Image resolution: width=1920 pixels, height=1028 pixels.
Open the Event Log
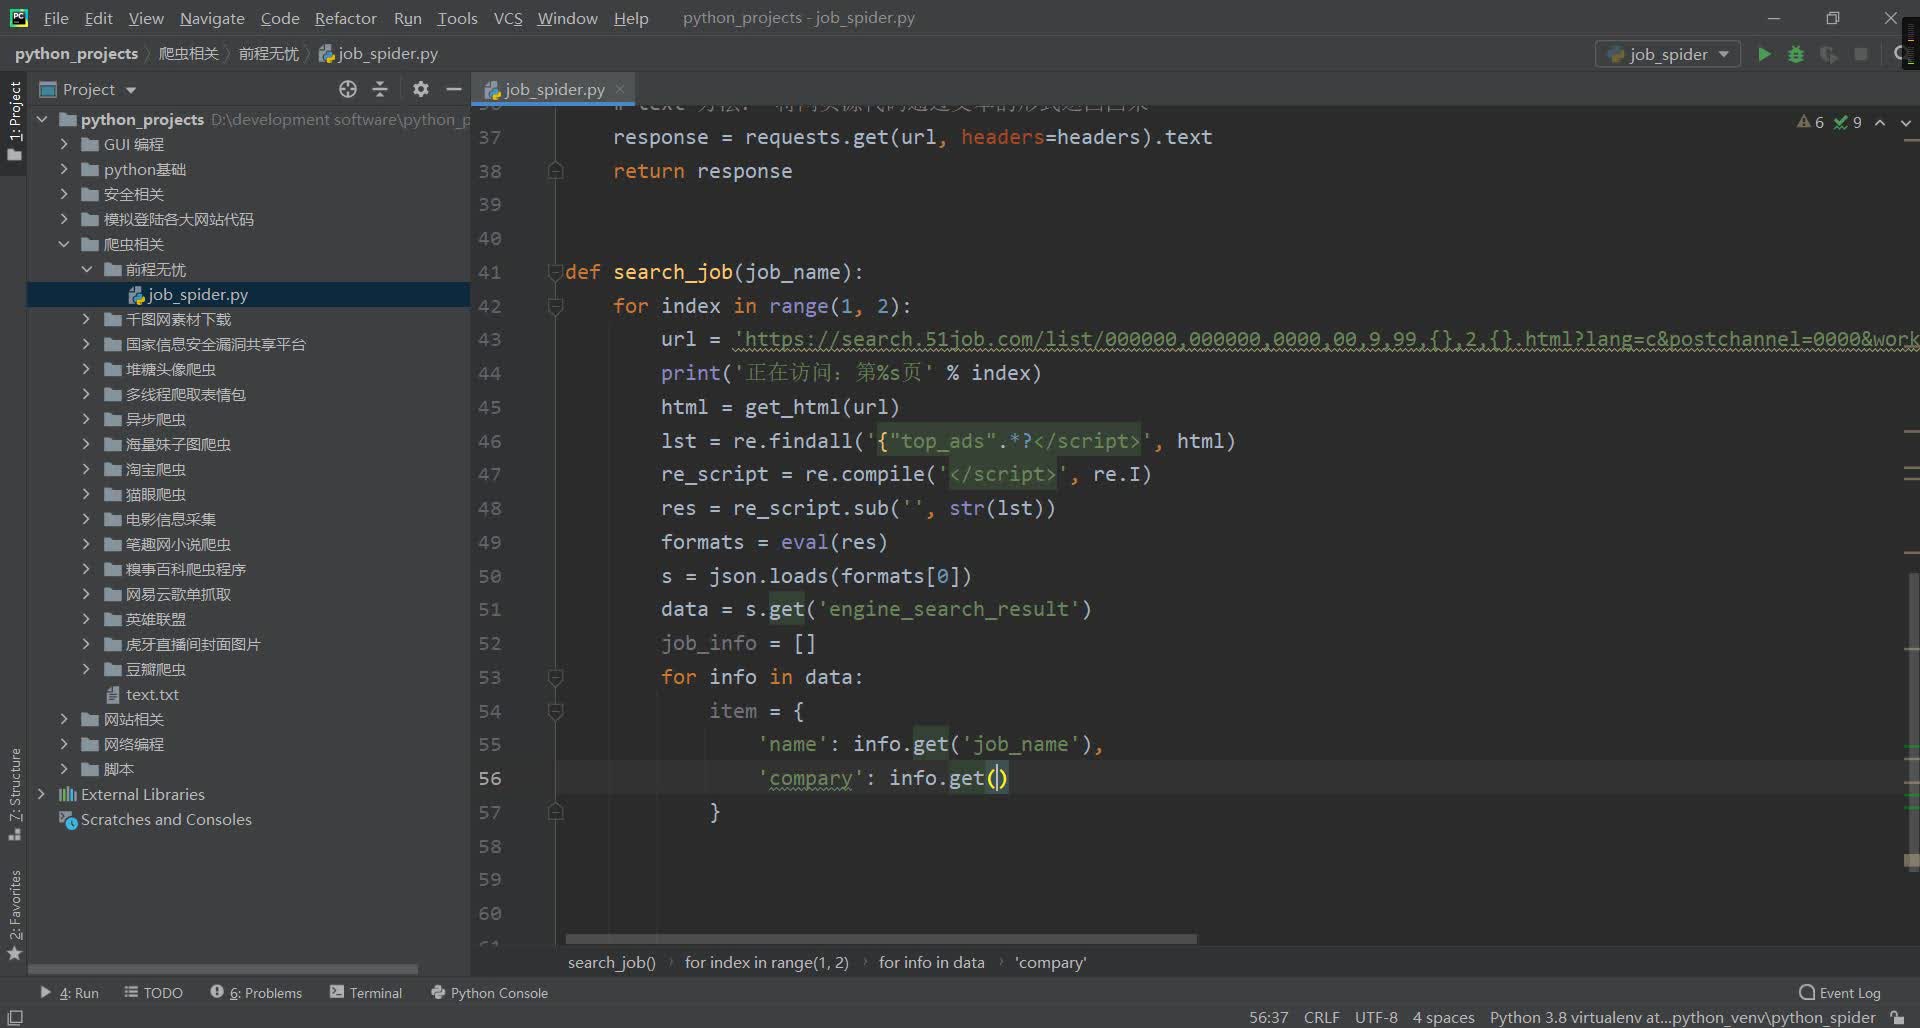coord(1840,992)
